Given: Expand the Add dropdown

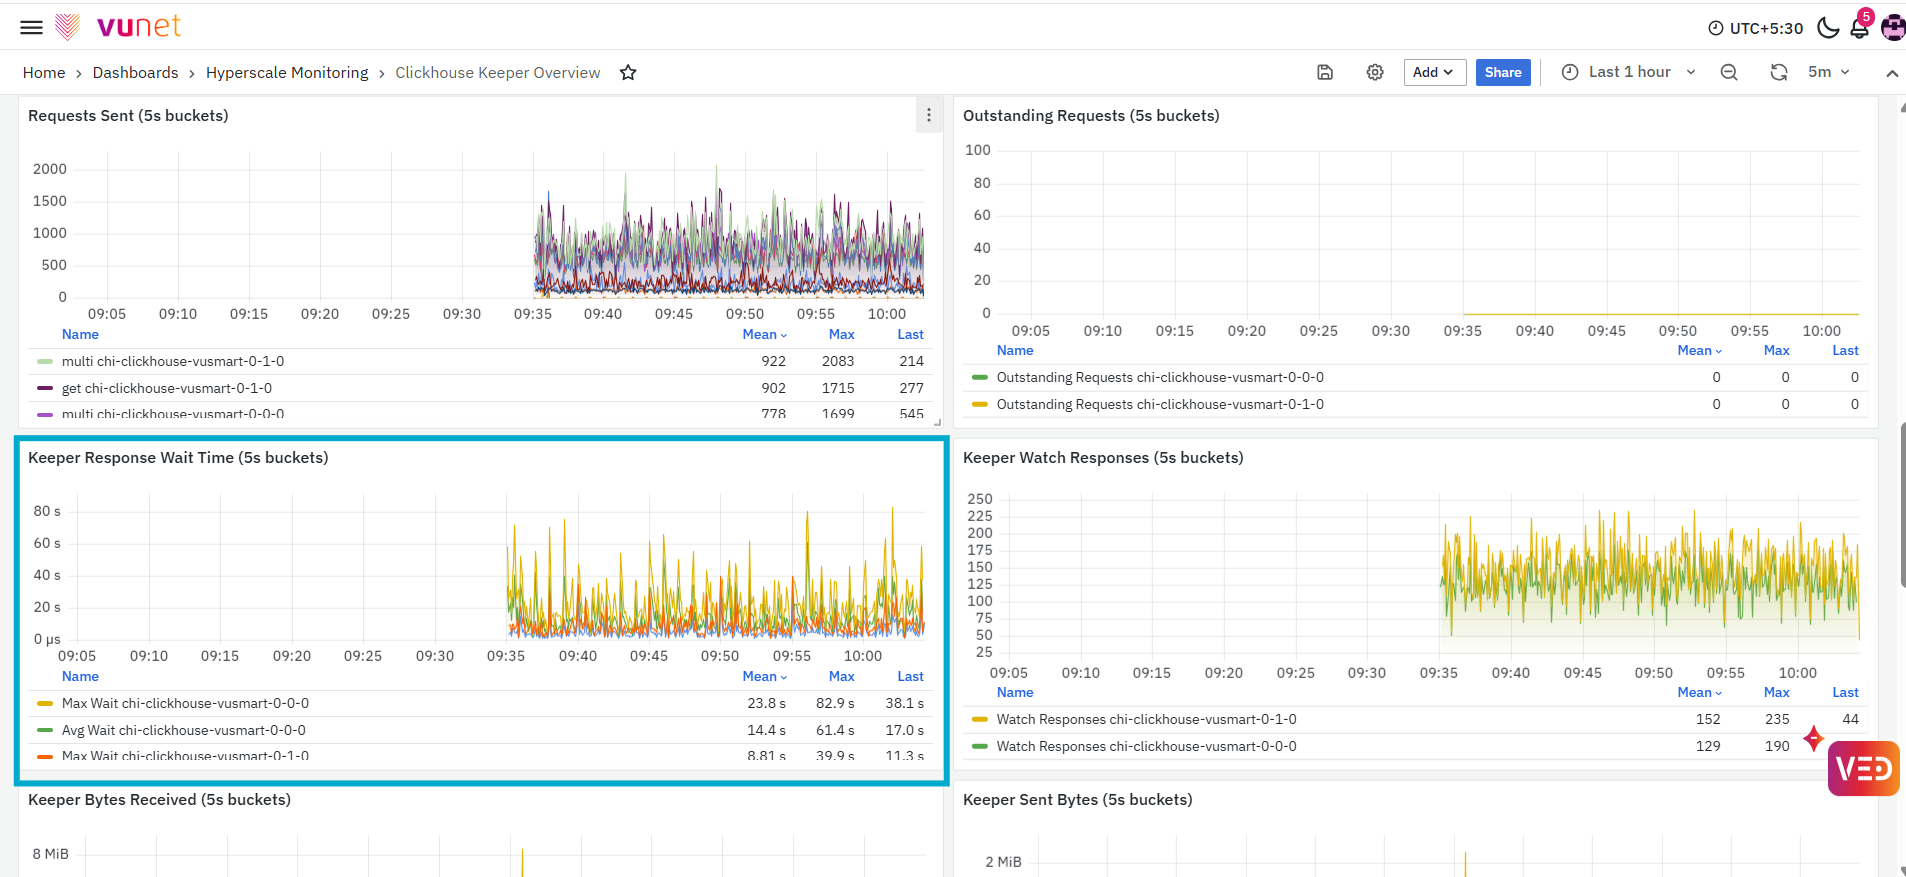Looking at the screenshot, I should click(1434, 72).
